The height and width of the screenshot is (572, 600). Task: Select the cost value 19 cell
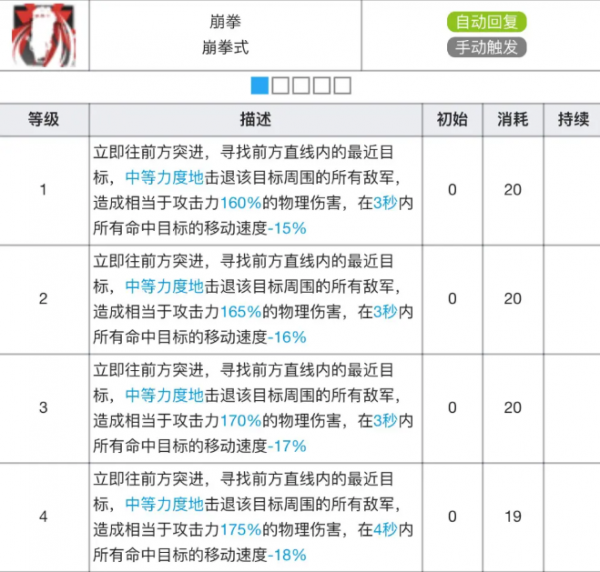pyautogui.click(x=512, y=517)
